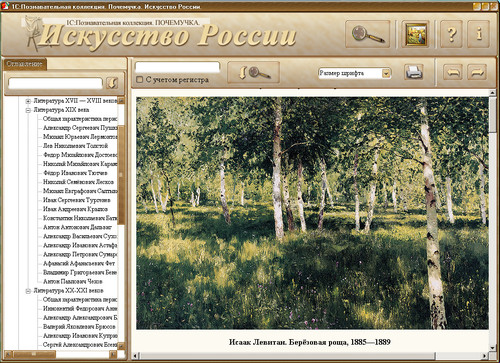Click the application icon in the title bar
Image resolution: width=500 pixels, height=363 pixels.
tap(5, 6)
